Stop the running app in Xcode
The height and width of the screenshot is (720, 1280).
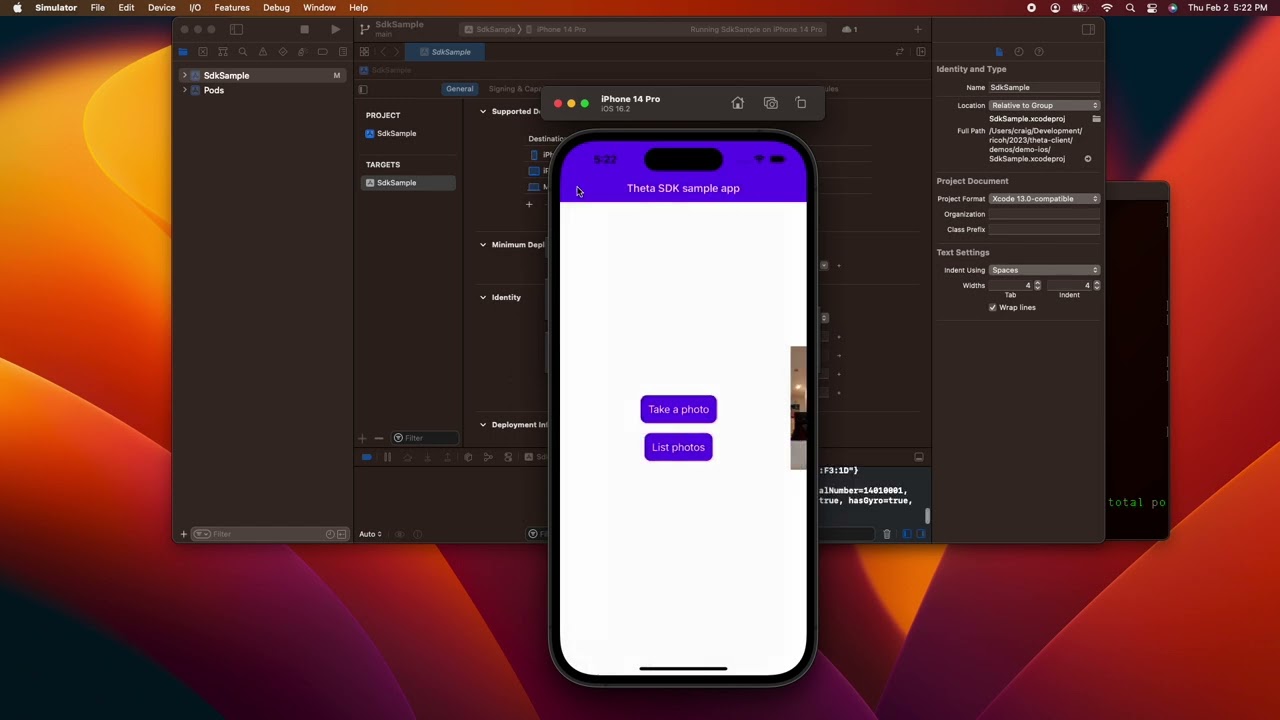point(304,30)
